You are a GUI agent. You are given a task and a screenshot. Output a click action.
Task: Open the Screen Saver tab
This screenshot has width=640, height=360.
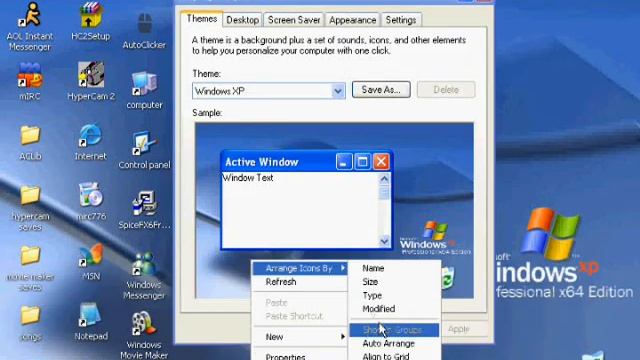(294, 20)
